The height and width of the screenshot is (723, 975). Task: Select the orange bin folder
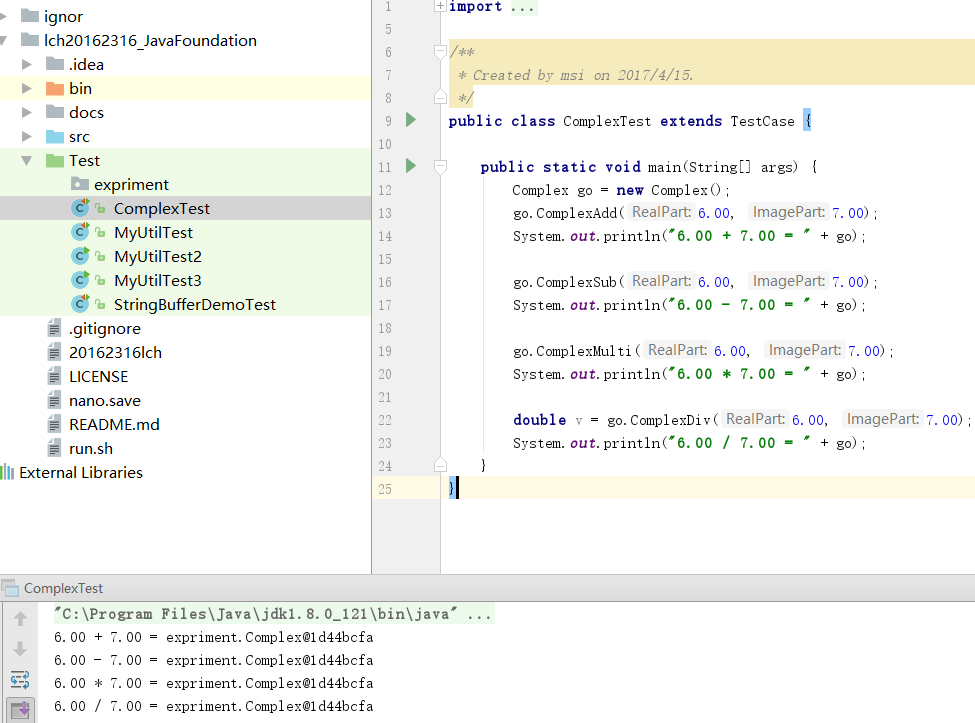pos(80,88)
